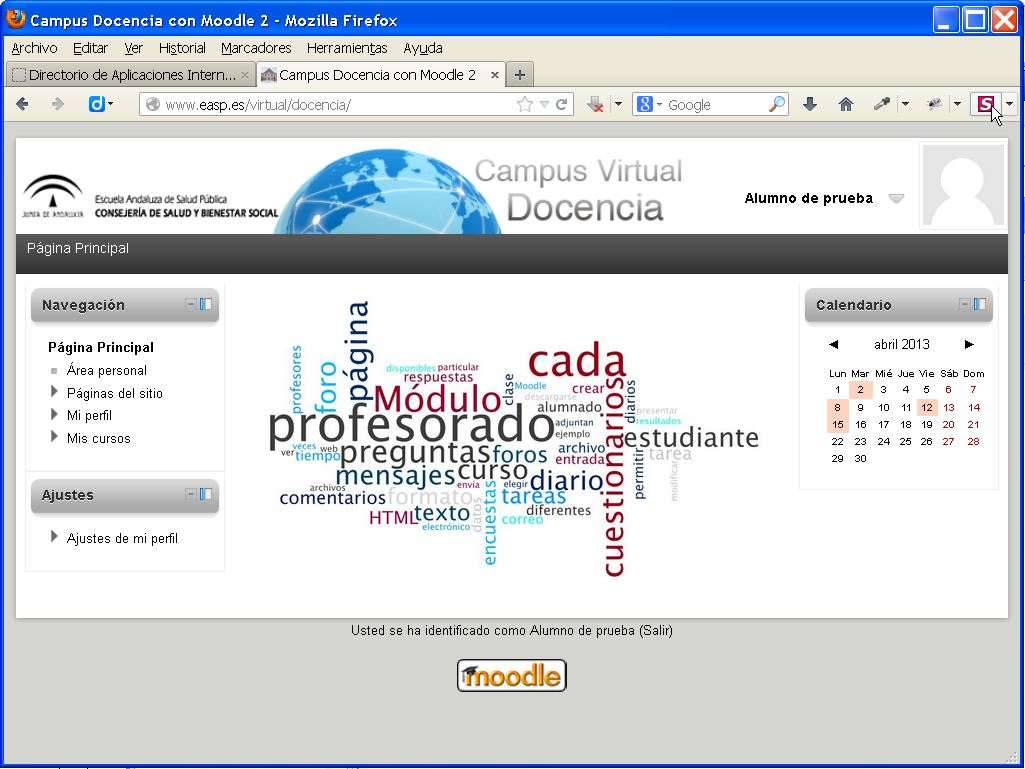
Task: Expand Ajustes de mi perfil
Action: tap(55, 537)
